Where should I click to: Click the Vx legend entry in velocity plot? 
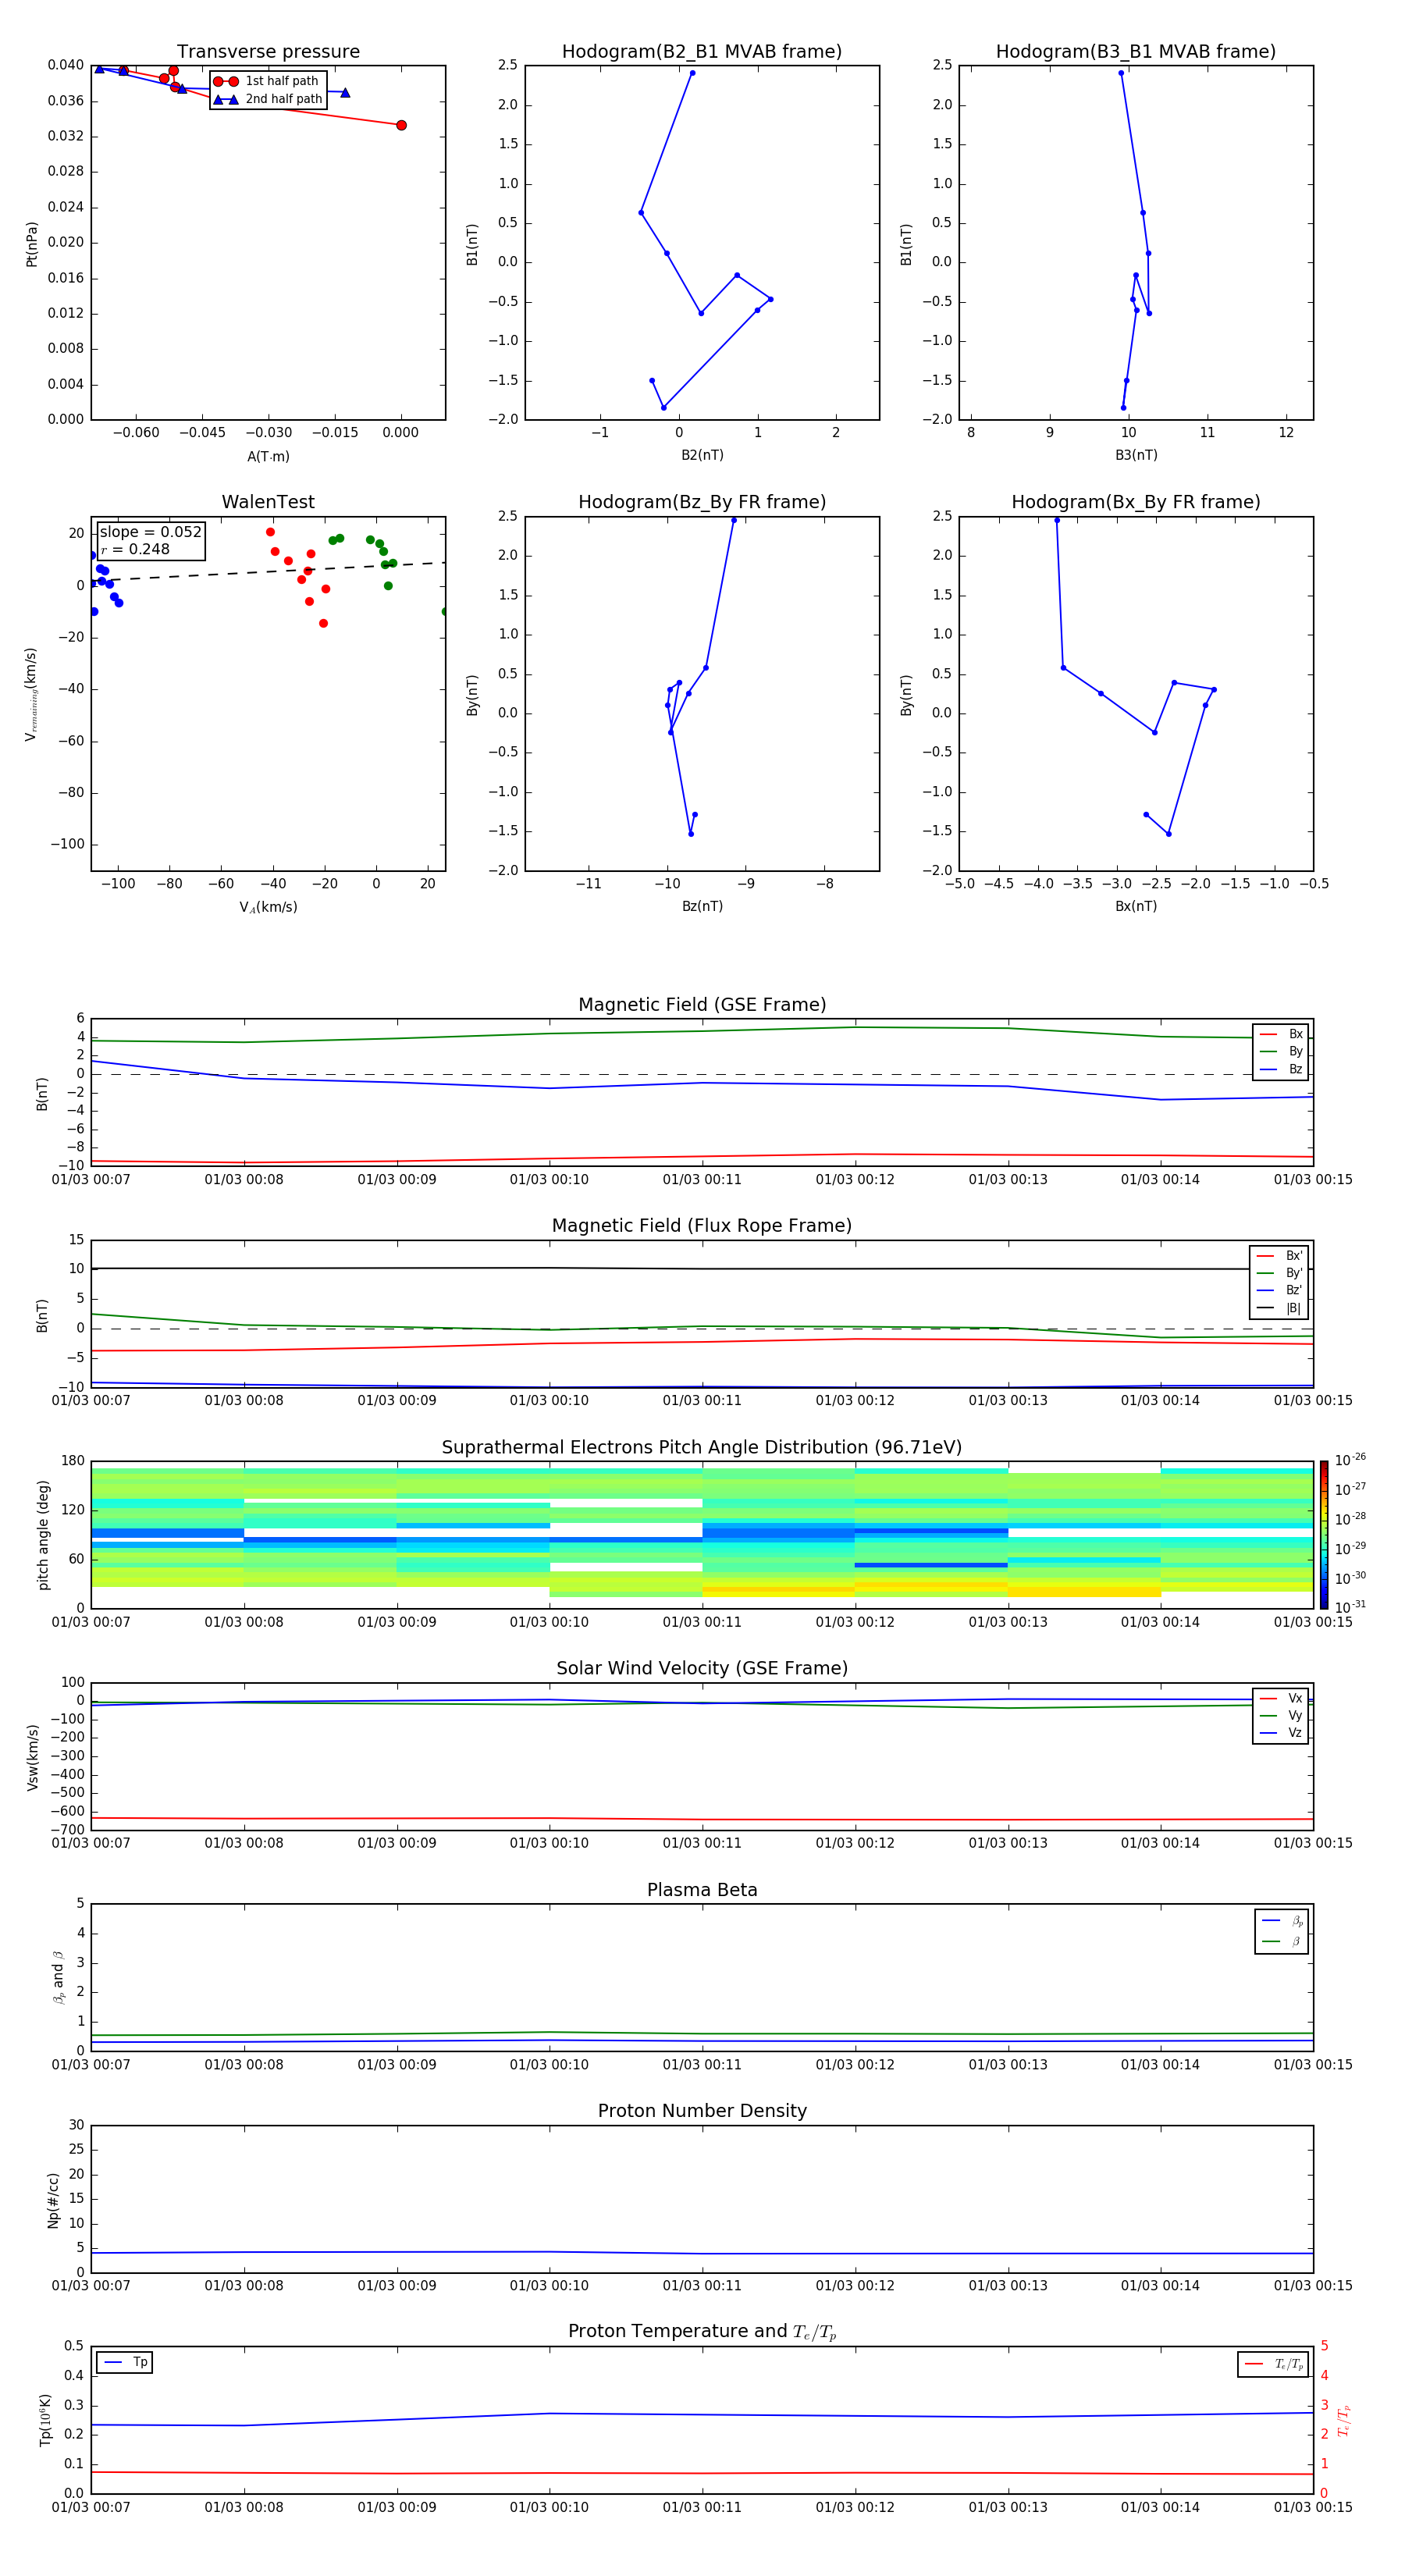[x=1281, y=1698]
